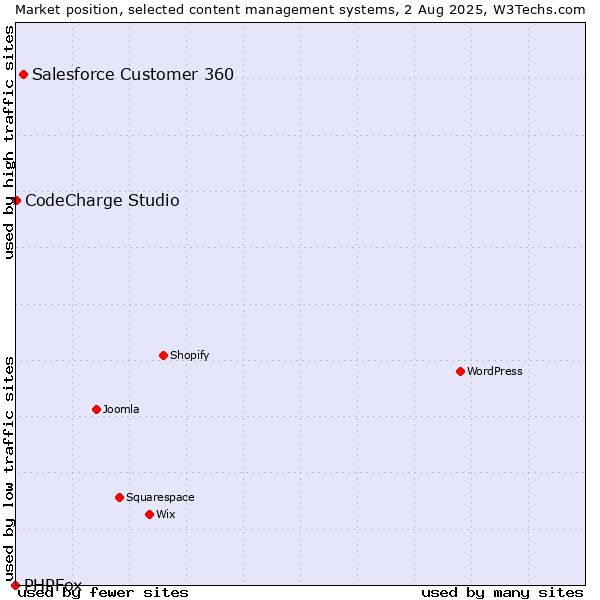This screenshot has height=600, width=600.
Task: Click 'used by low traffic sites' axis label
Action: coord(8,470)
